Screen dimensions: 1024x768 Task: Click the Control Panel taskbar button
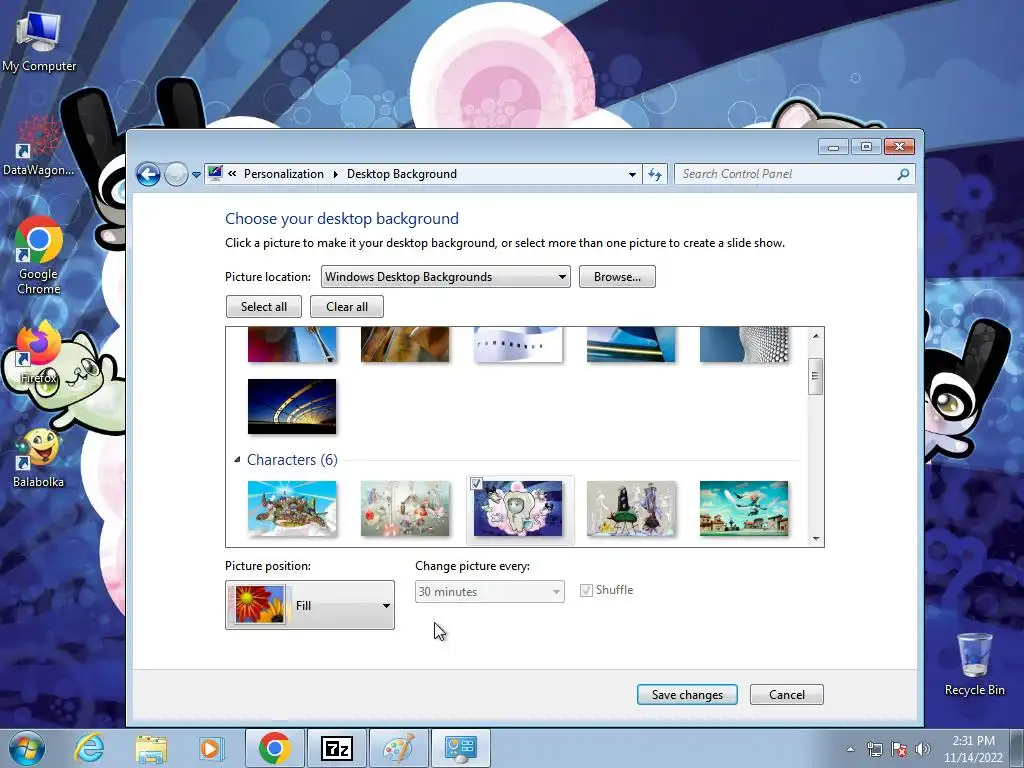click(x=460, y=748)
